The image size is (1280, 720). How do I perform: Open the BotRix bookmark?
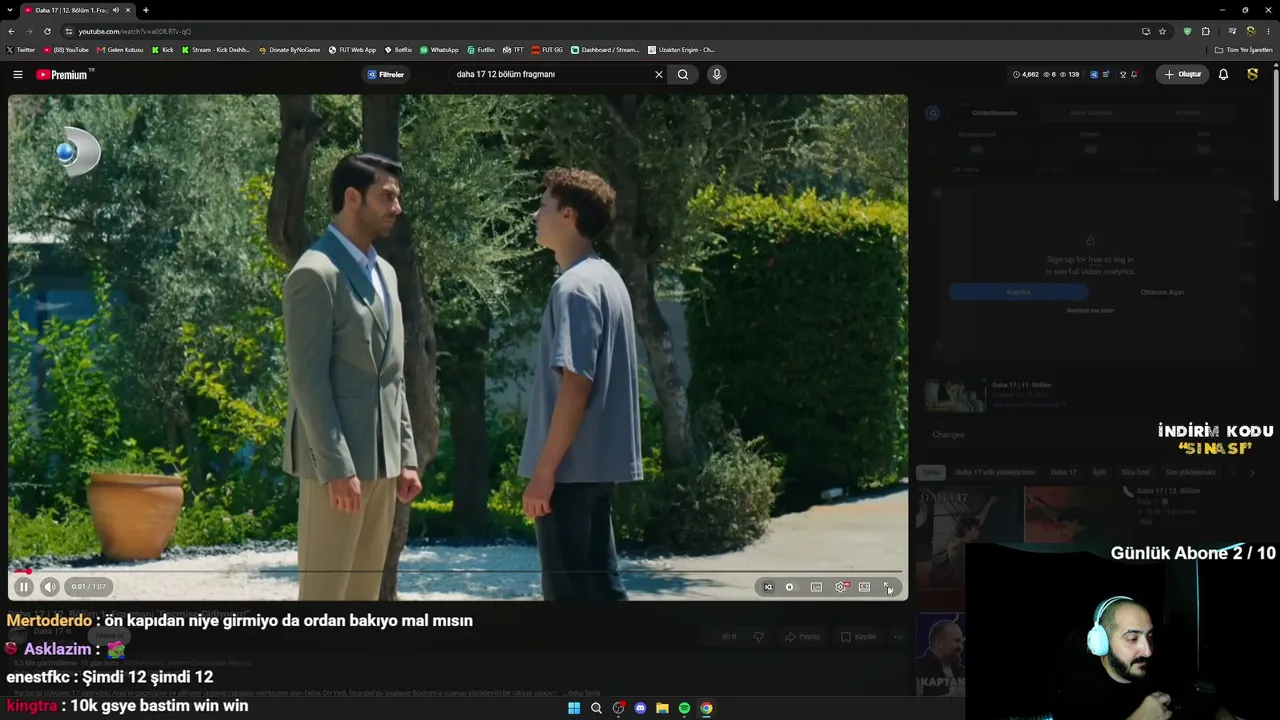398,50
